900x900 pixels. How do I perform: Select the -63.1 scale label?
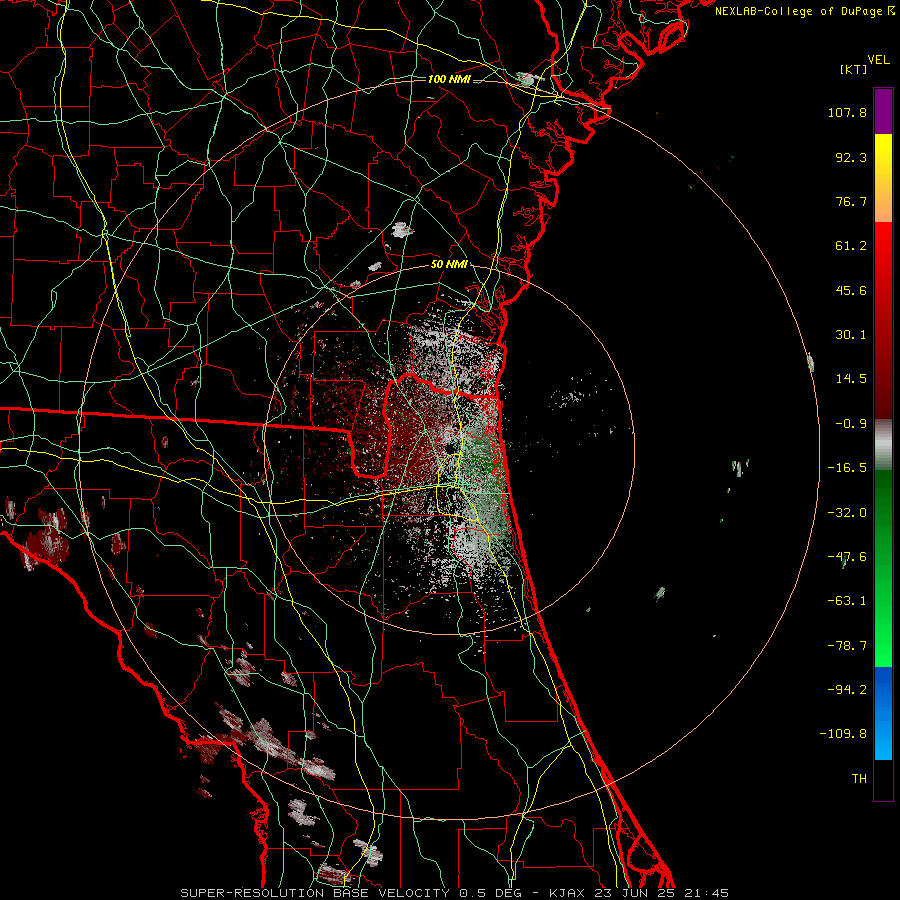(847, 601)
